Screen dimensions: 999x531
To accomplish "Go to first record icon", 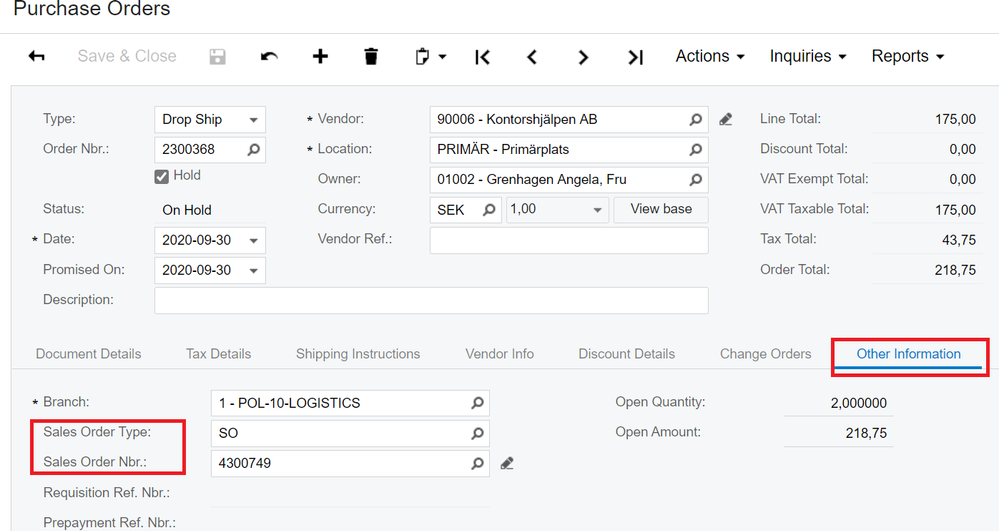I will click(x=482, y=57).
